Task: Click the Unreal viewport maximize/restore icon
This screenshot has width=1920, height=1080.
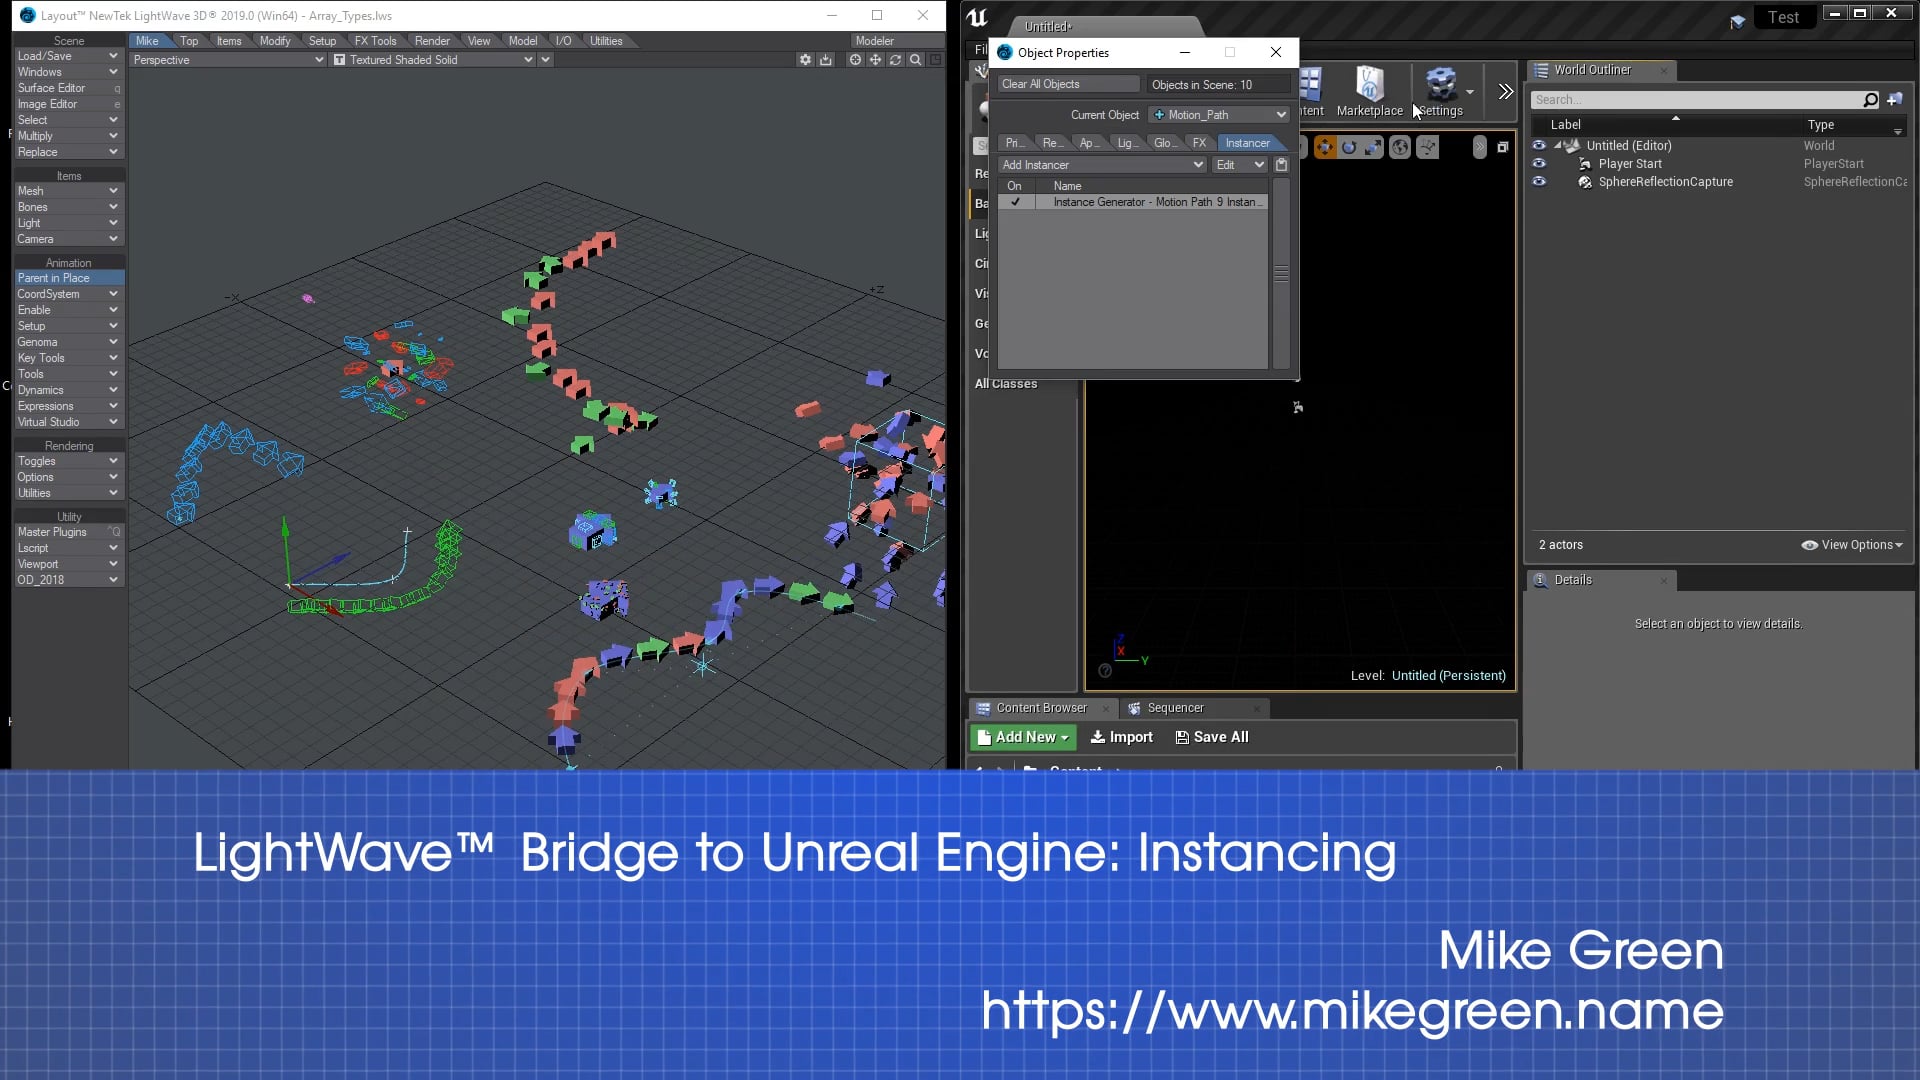Action: coord(1502,148)
